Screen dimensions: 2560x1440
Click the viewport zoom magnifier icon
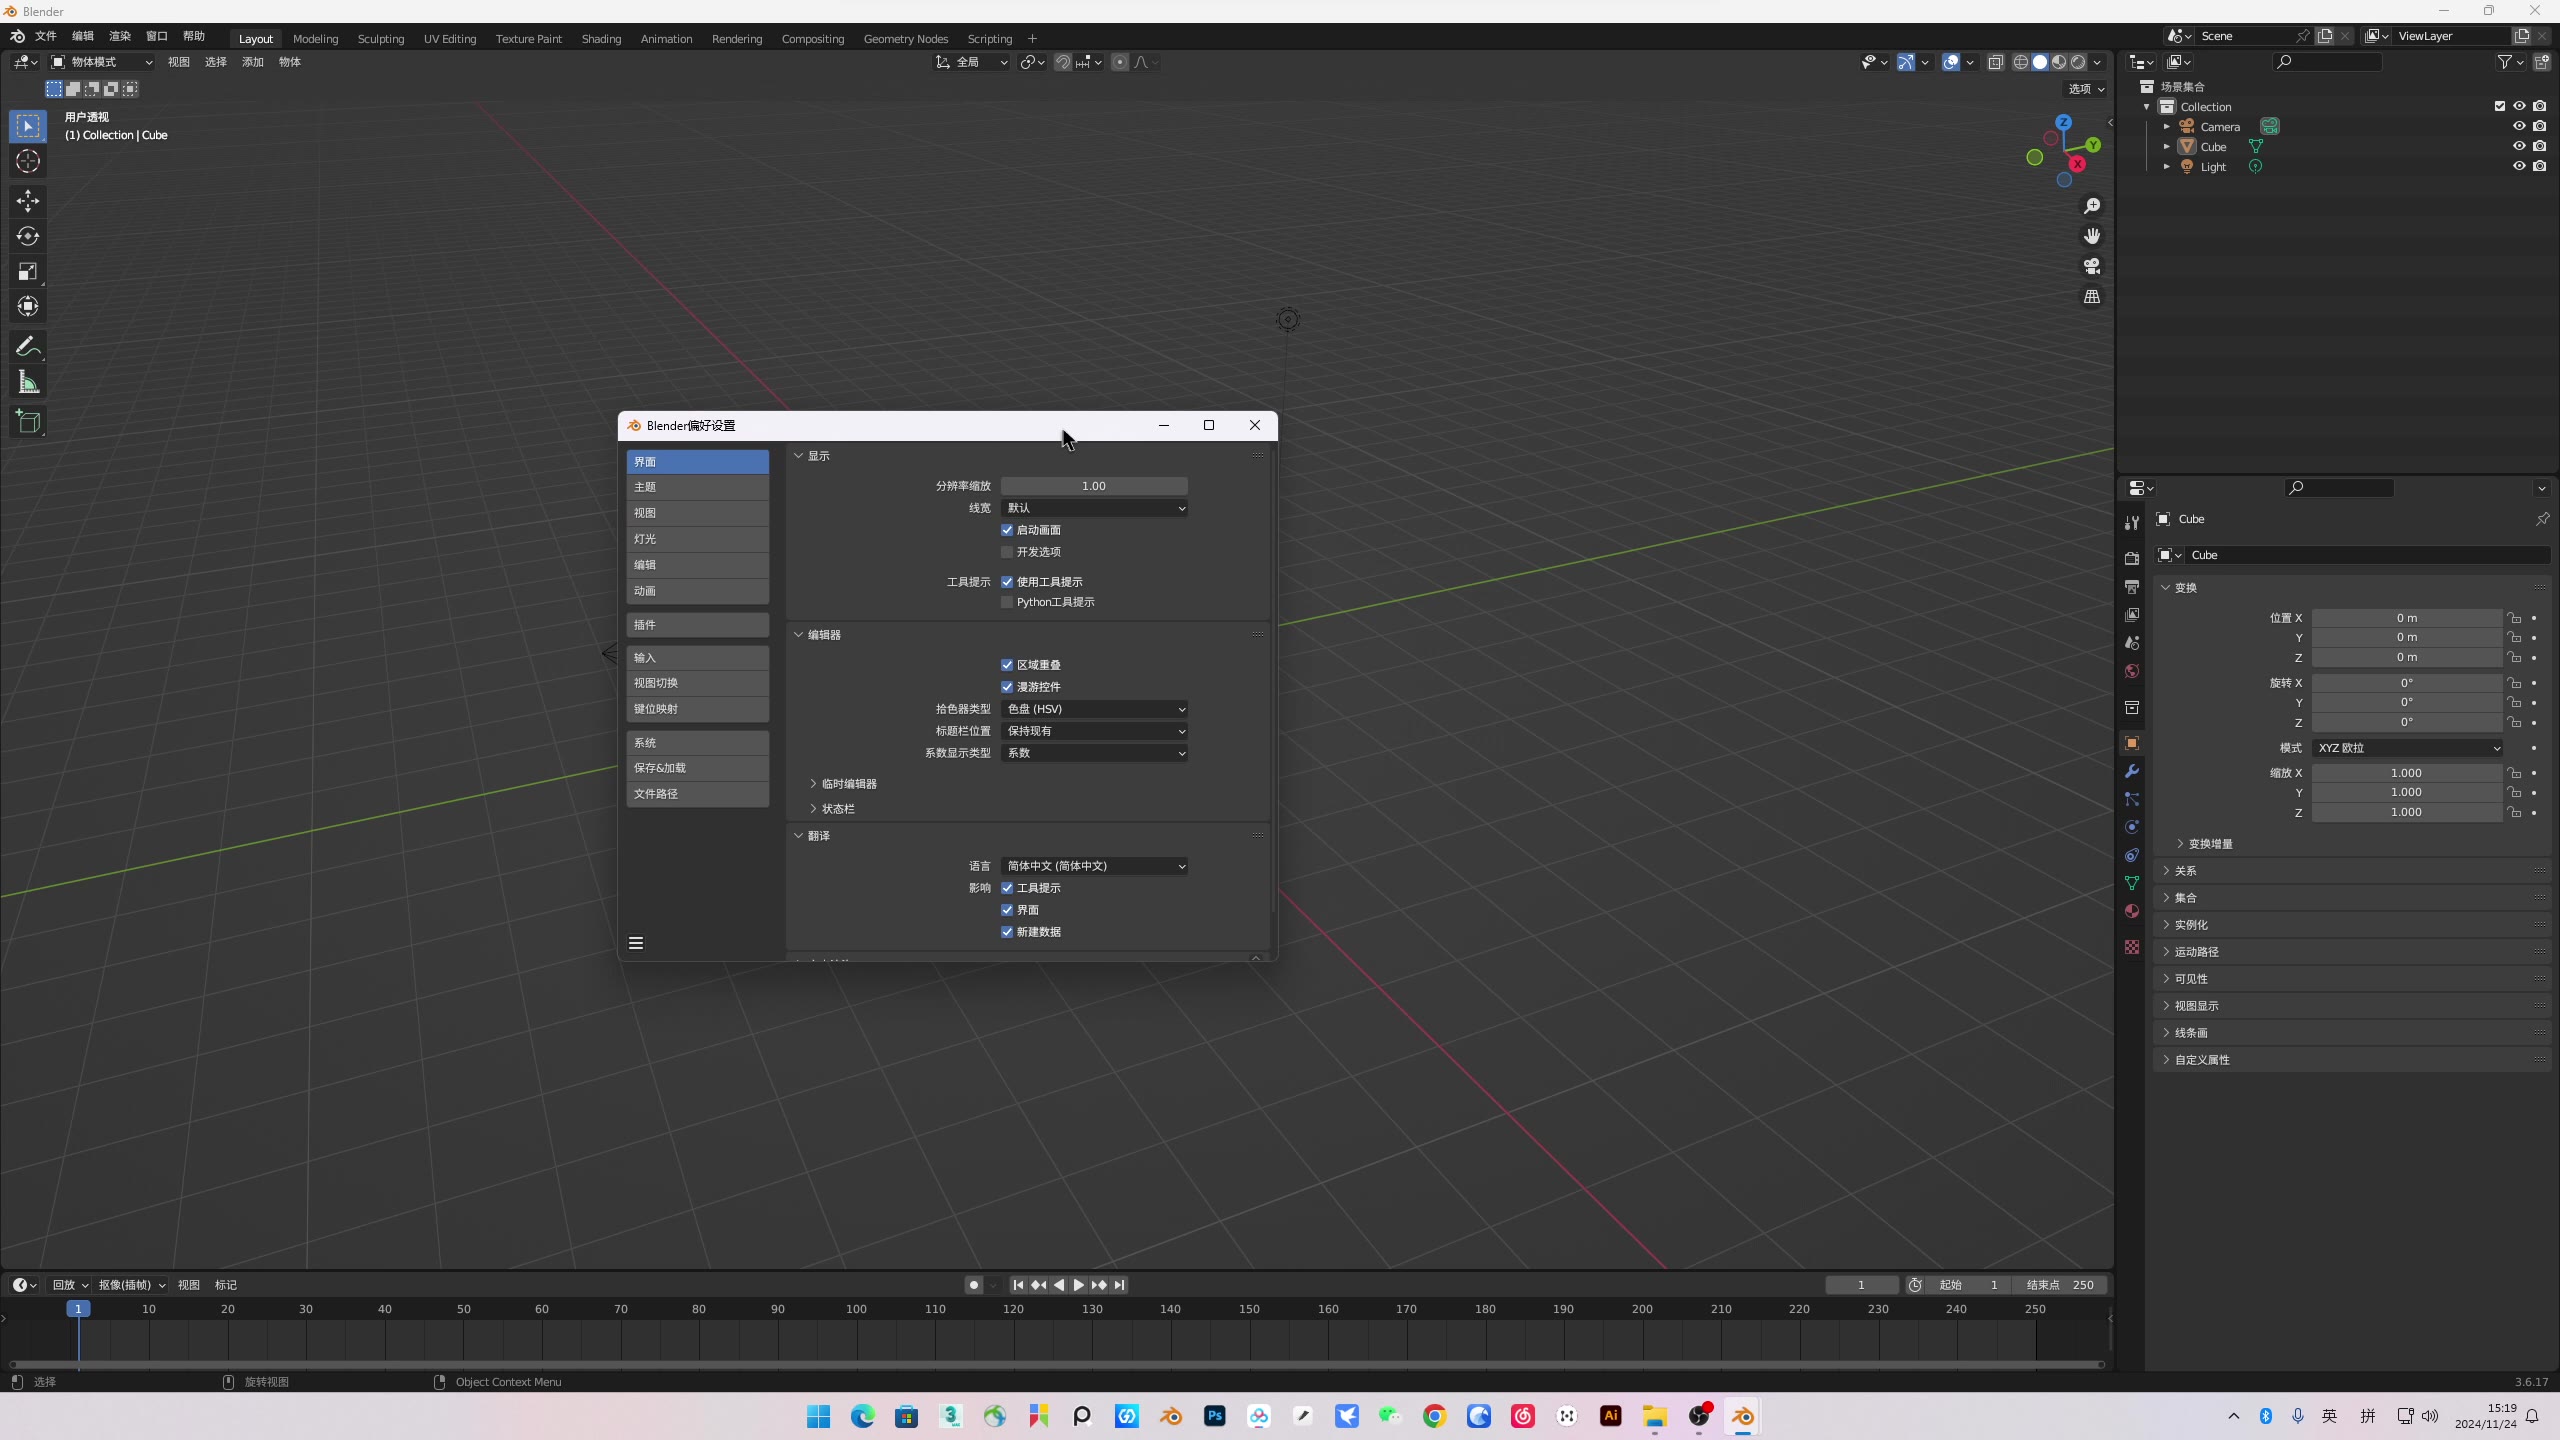tap(2092, 206)
